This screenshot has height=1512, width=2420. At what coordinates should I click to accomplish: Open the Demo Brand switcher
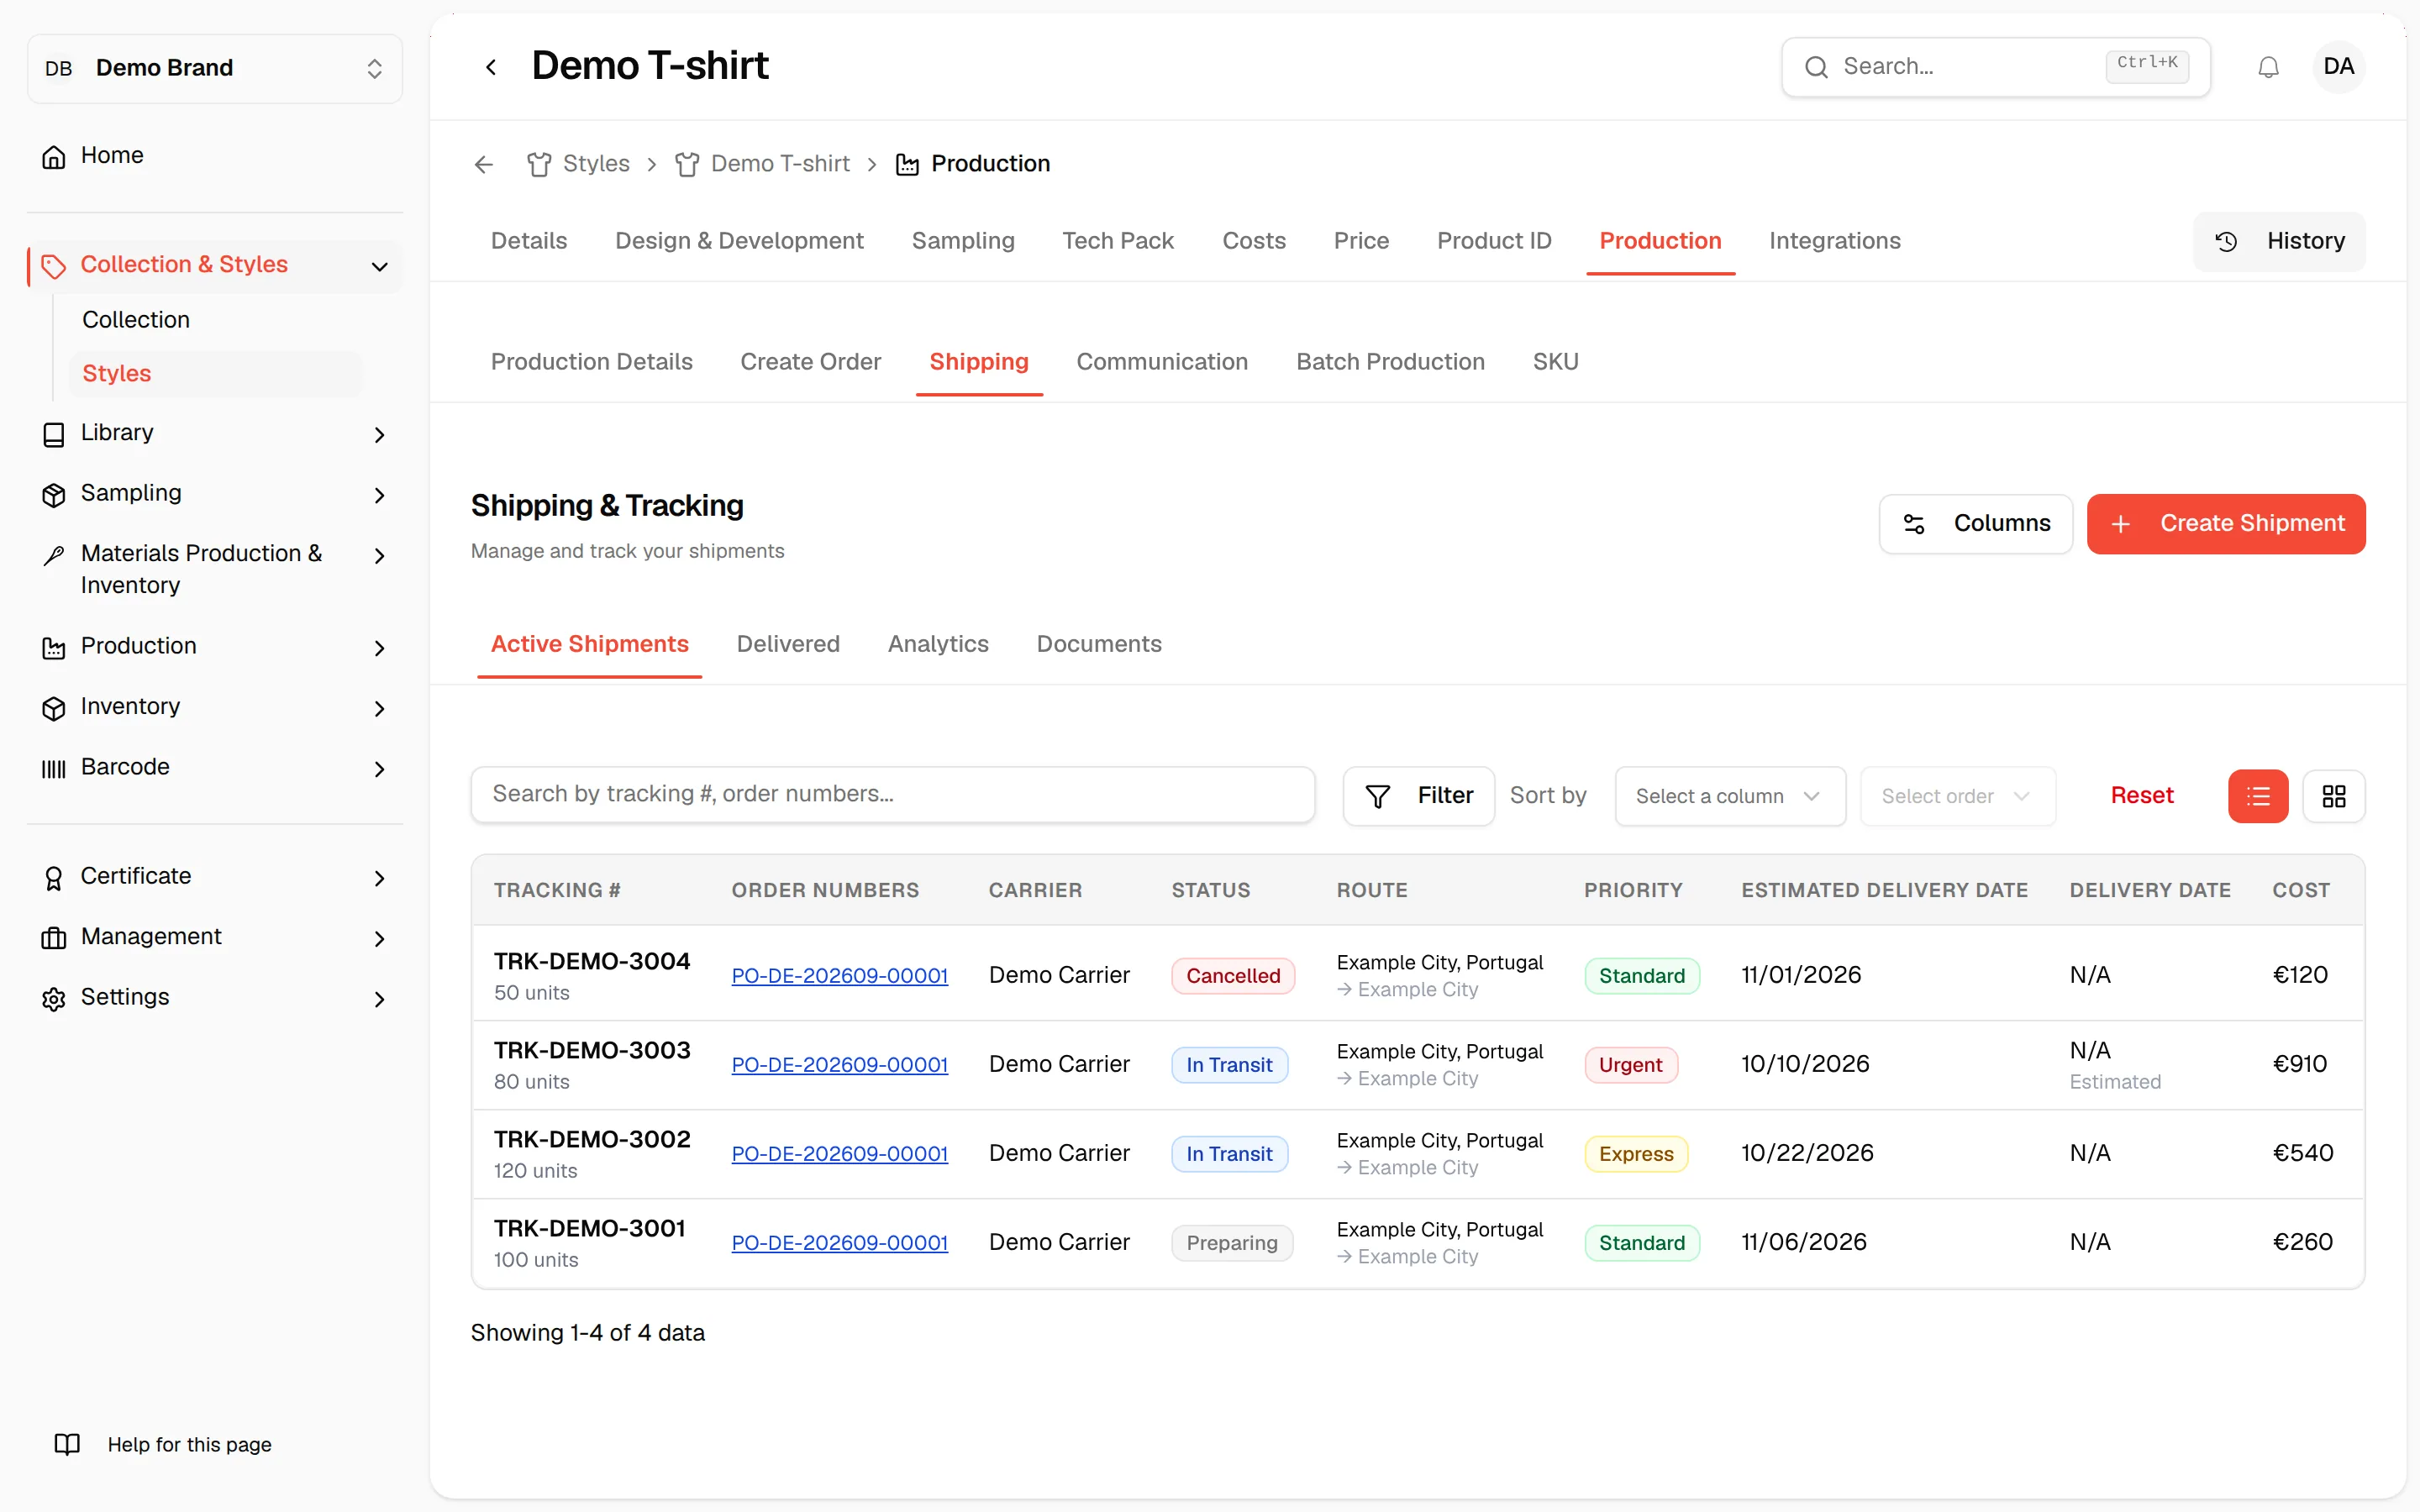click(215, 68)
